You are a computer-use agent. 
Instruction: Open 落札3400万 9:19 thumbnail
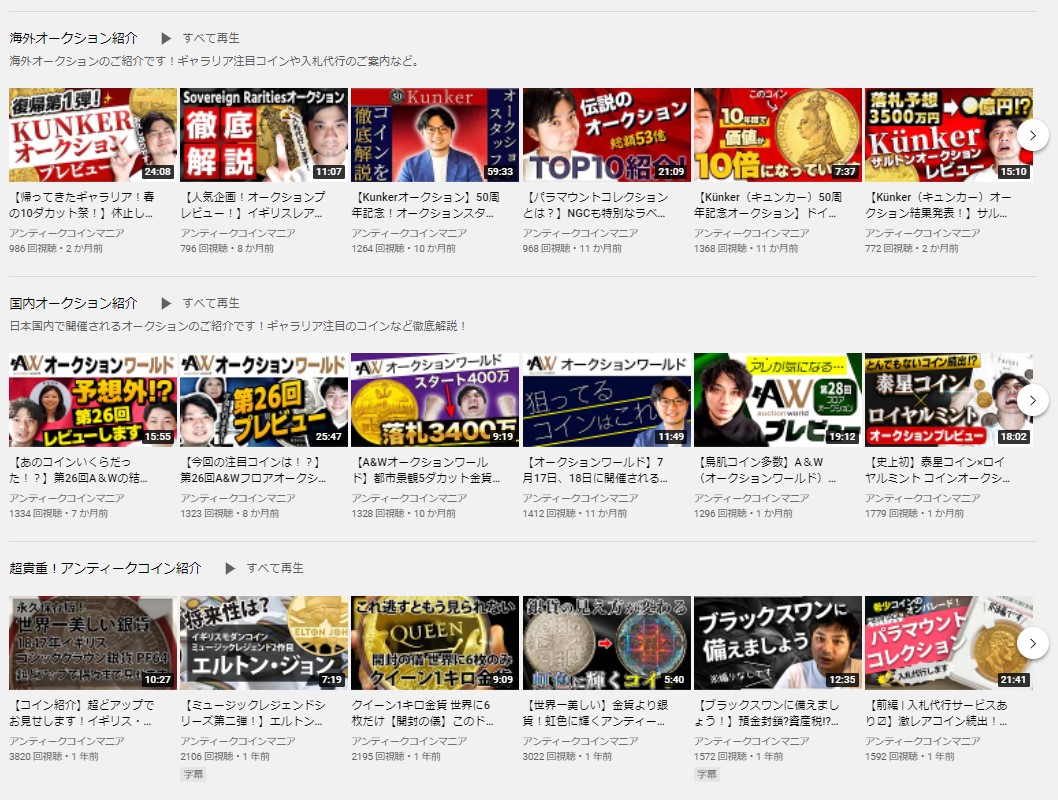pos(435,400)
